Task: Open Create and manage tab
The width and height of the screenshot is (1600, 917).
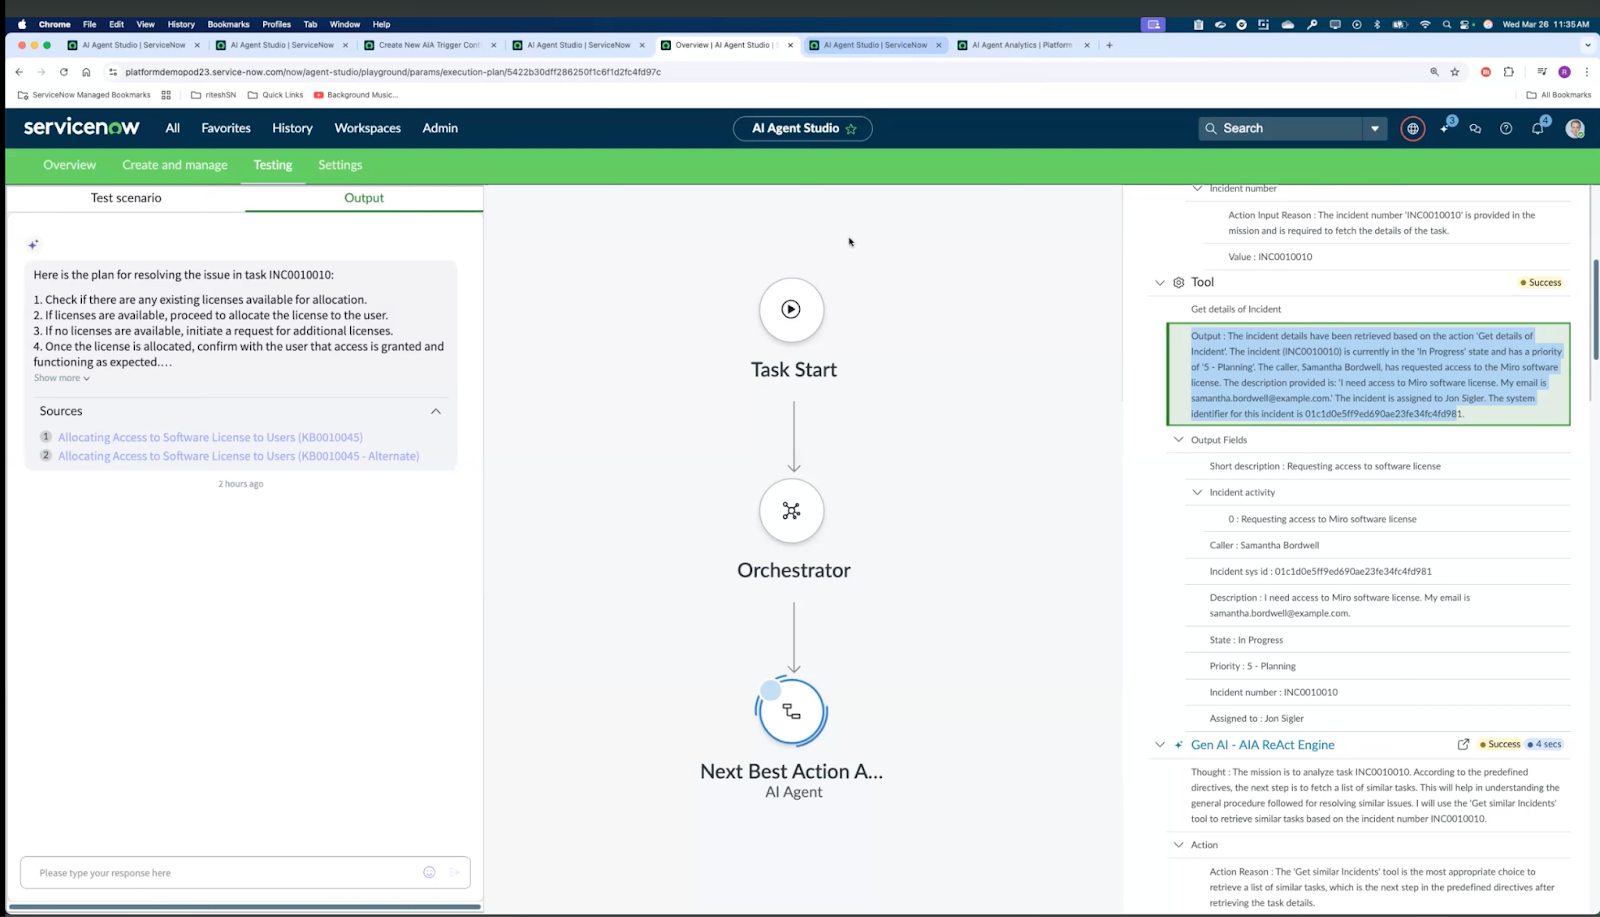Action: point(175,165)
